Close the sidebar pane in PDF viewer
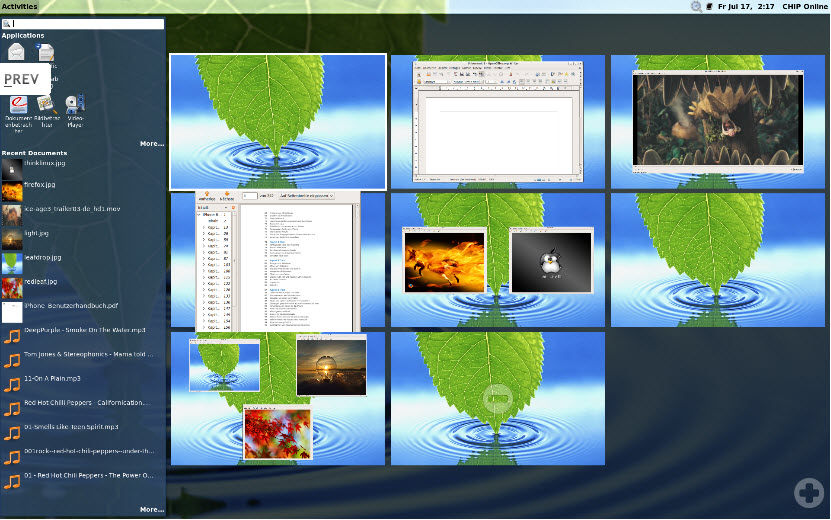This screenshot has width=831, height=520. (233, 208)
